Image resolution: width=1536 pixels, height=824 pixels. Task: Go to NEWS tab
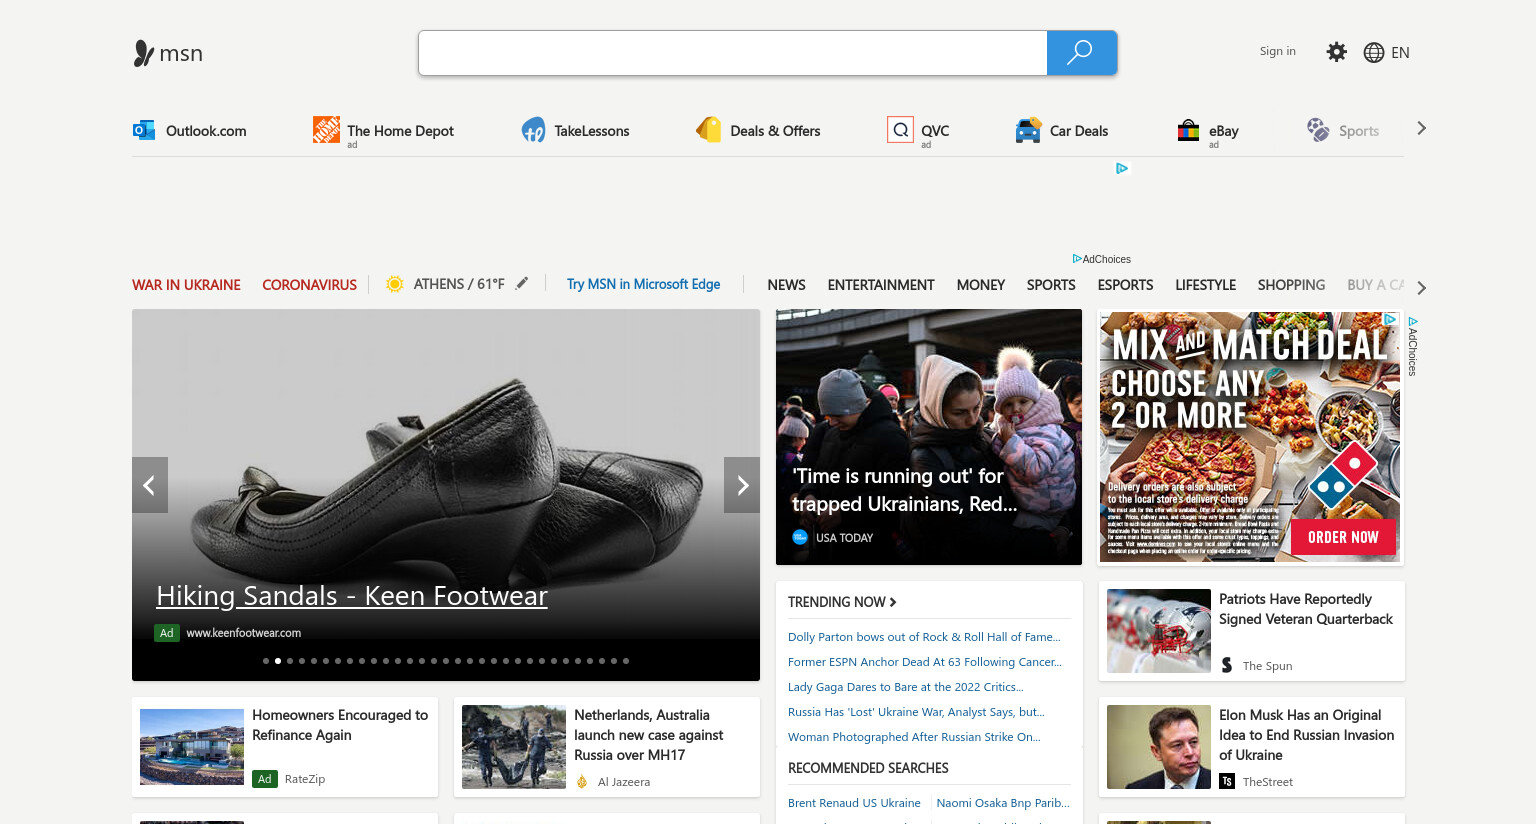pos(786,285)
